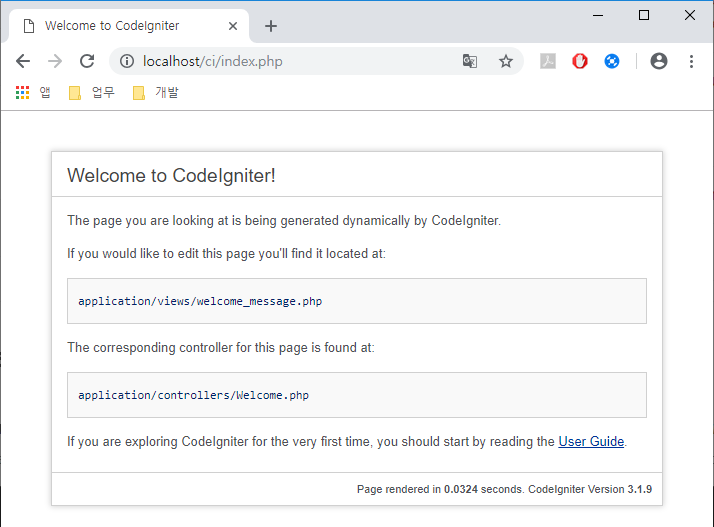The image size is (714, 527).
Task: Click the address bar URL localhost/ci/index.php
Action: click(213, 61)
